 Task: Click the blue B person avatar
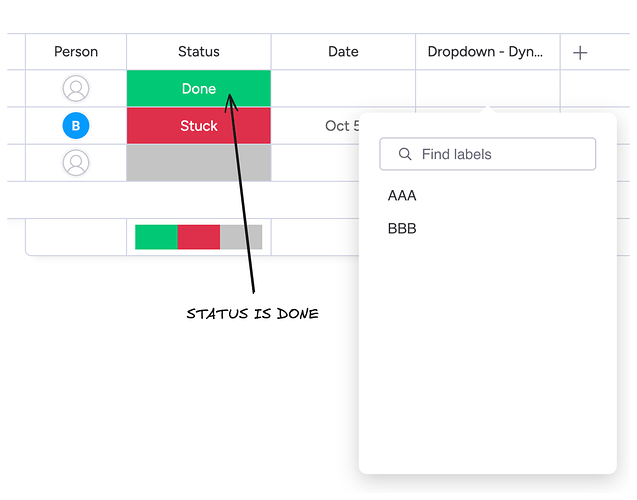76,126
